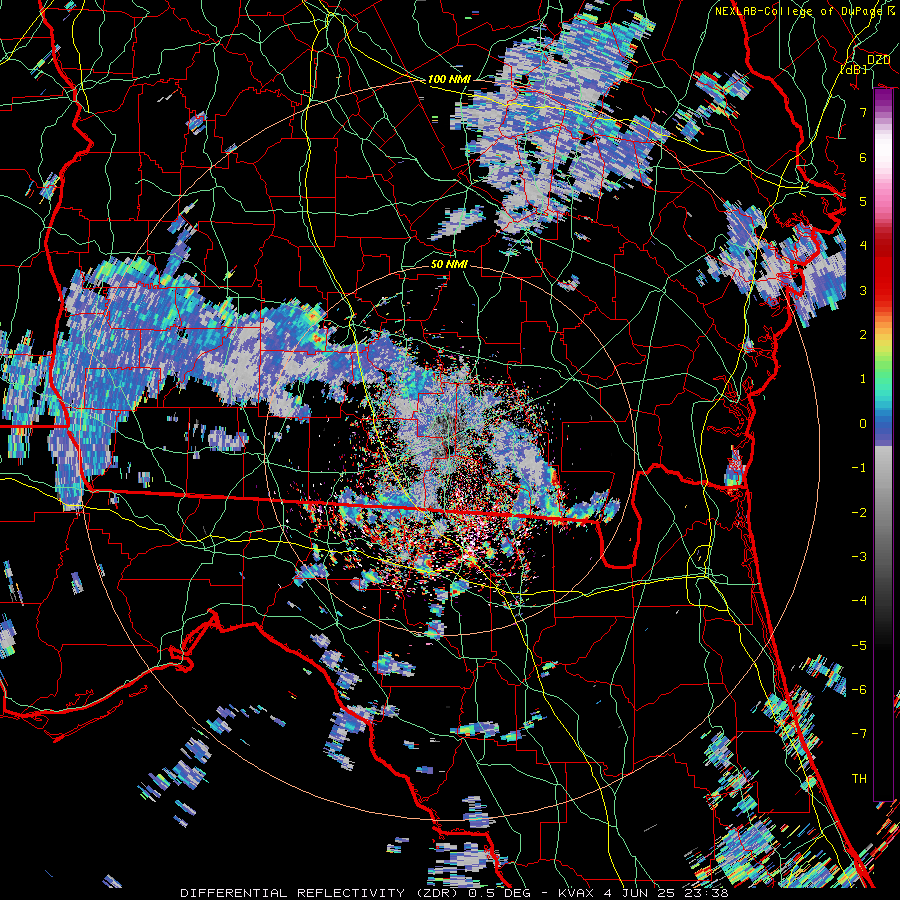The width and height of the screenshot is (900, 900).
Task: Click the "-3" value on the color scale
Action: coord(859,557)
